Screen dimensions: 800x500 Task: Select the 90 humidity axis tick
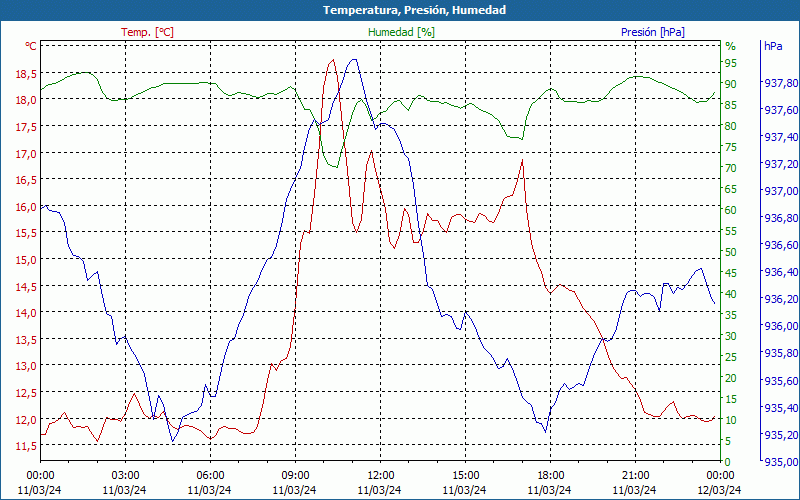coord(731,84)
